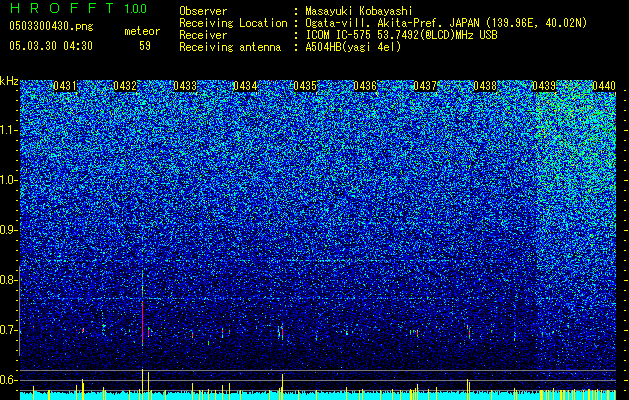Click the 1.1 kHz axis label

pyautogui.click(x=9, y=130)
